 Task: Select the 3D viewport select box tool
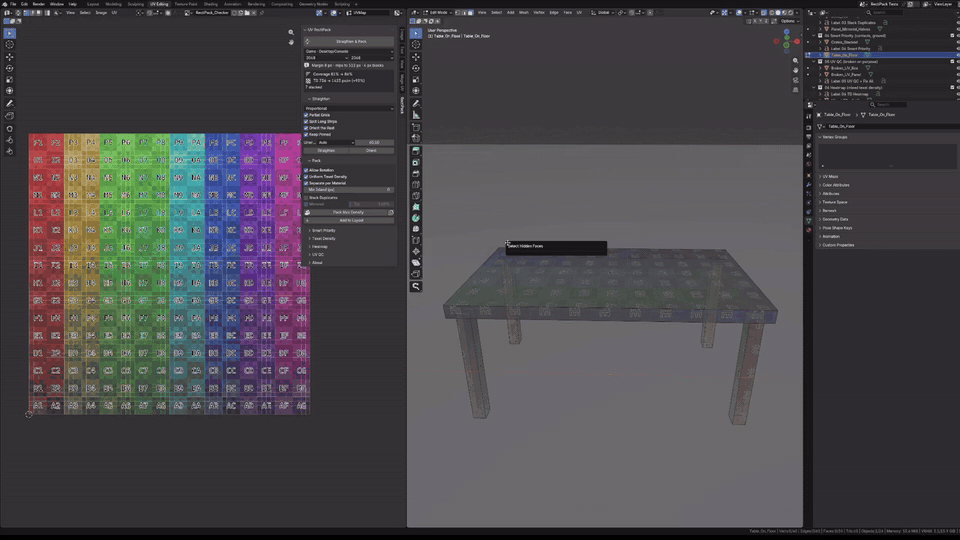coord(416,33)
